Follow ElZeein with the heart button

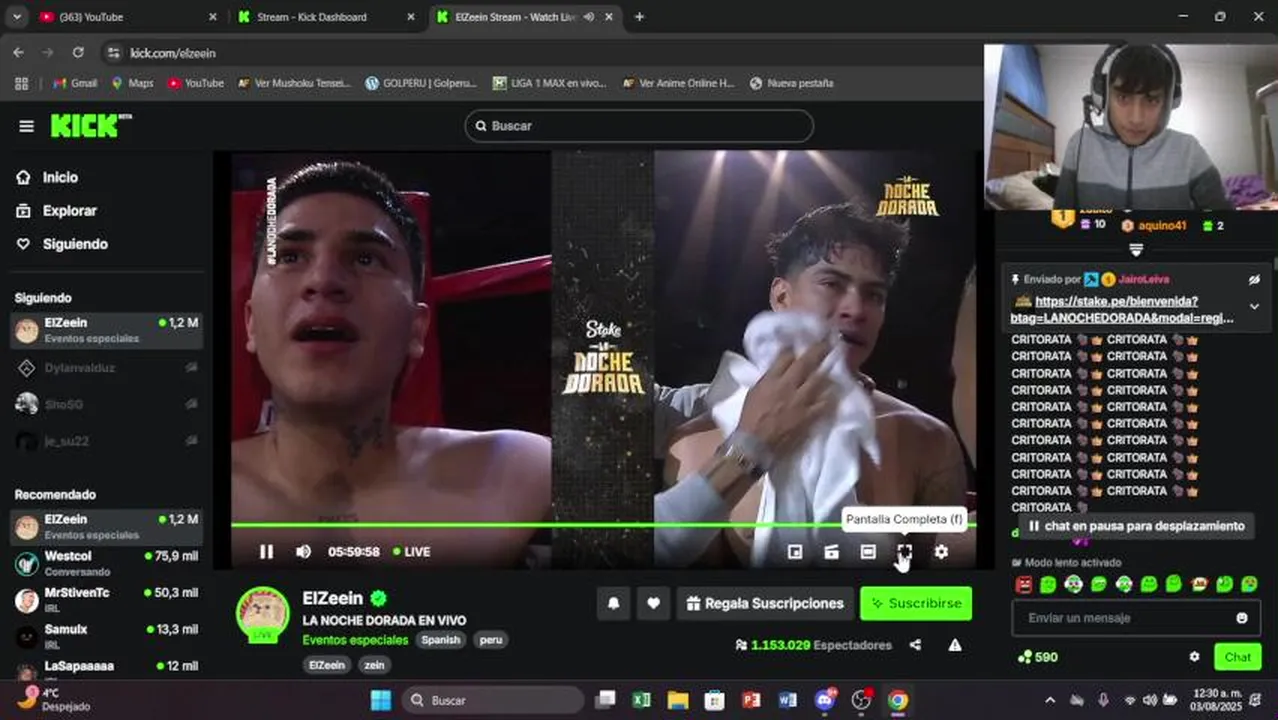pyautogui.click(x=653, y=603)
